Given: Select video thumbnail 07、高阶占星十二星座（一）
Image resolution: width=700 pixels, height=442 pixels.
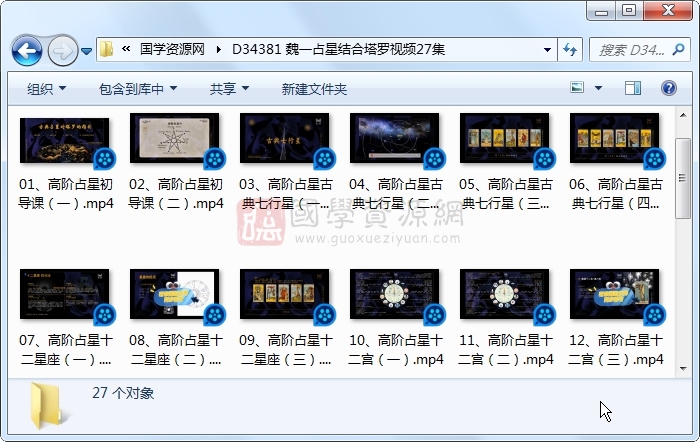Looking at the screenshot, I should (65, 294).
